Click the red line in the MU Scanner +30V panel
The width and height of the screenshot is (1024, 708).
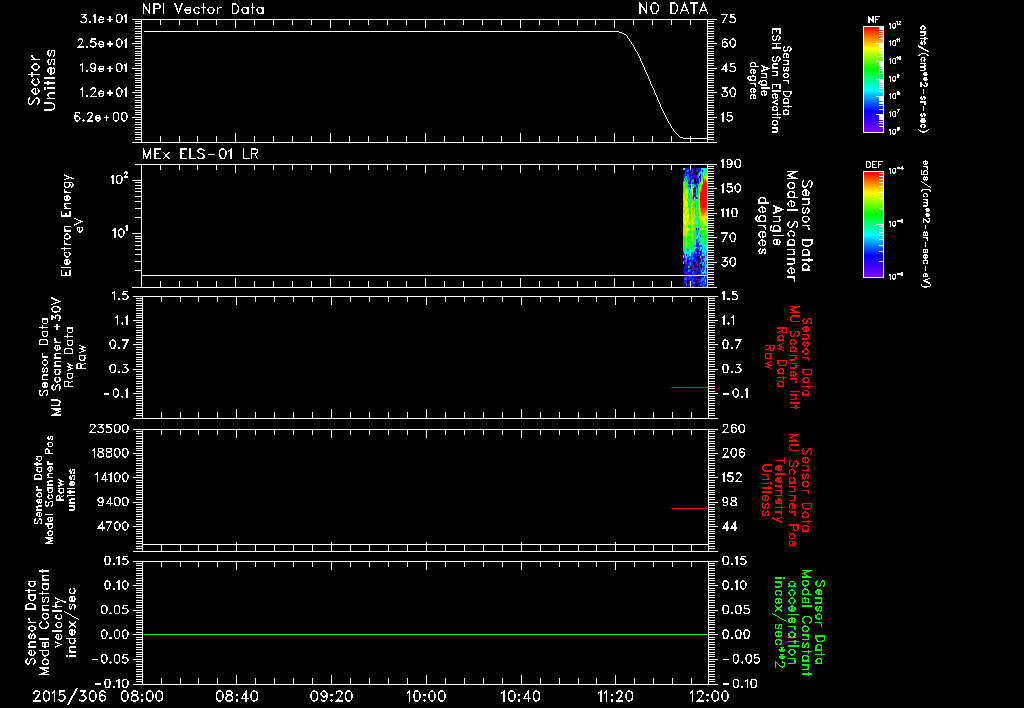[x=689, y=387]
